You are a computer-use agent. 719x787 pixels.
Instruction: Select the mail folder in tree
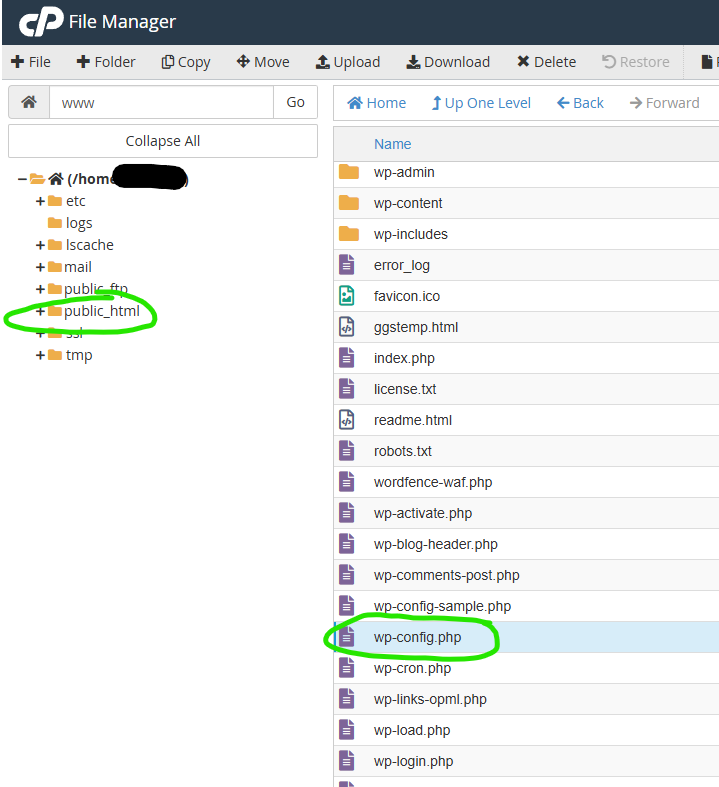[x=78, y=268]
